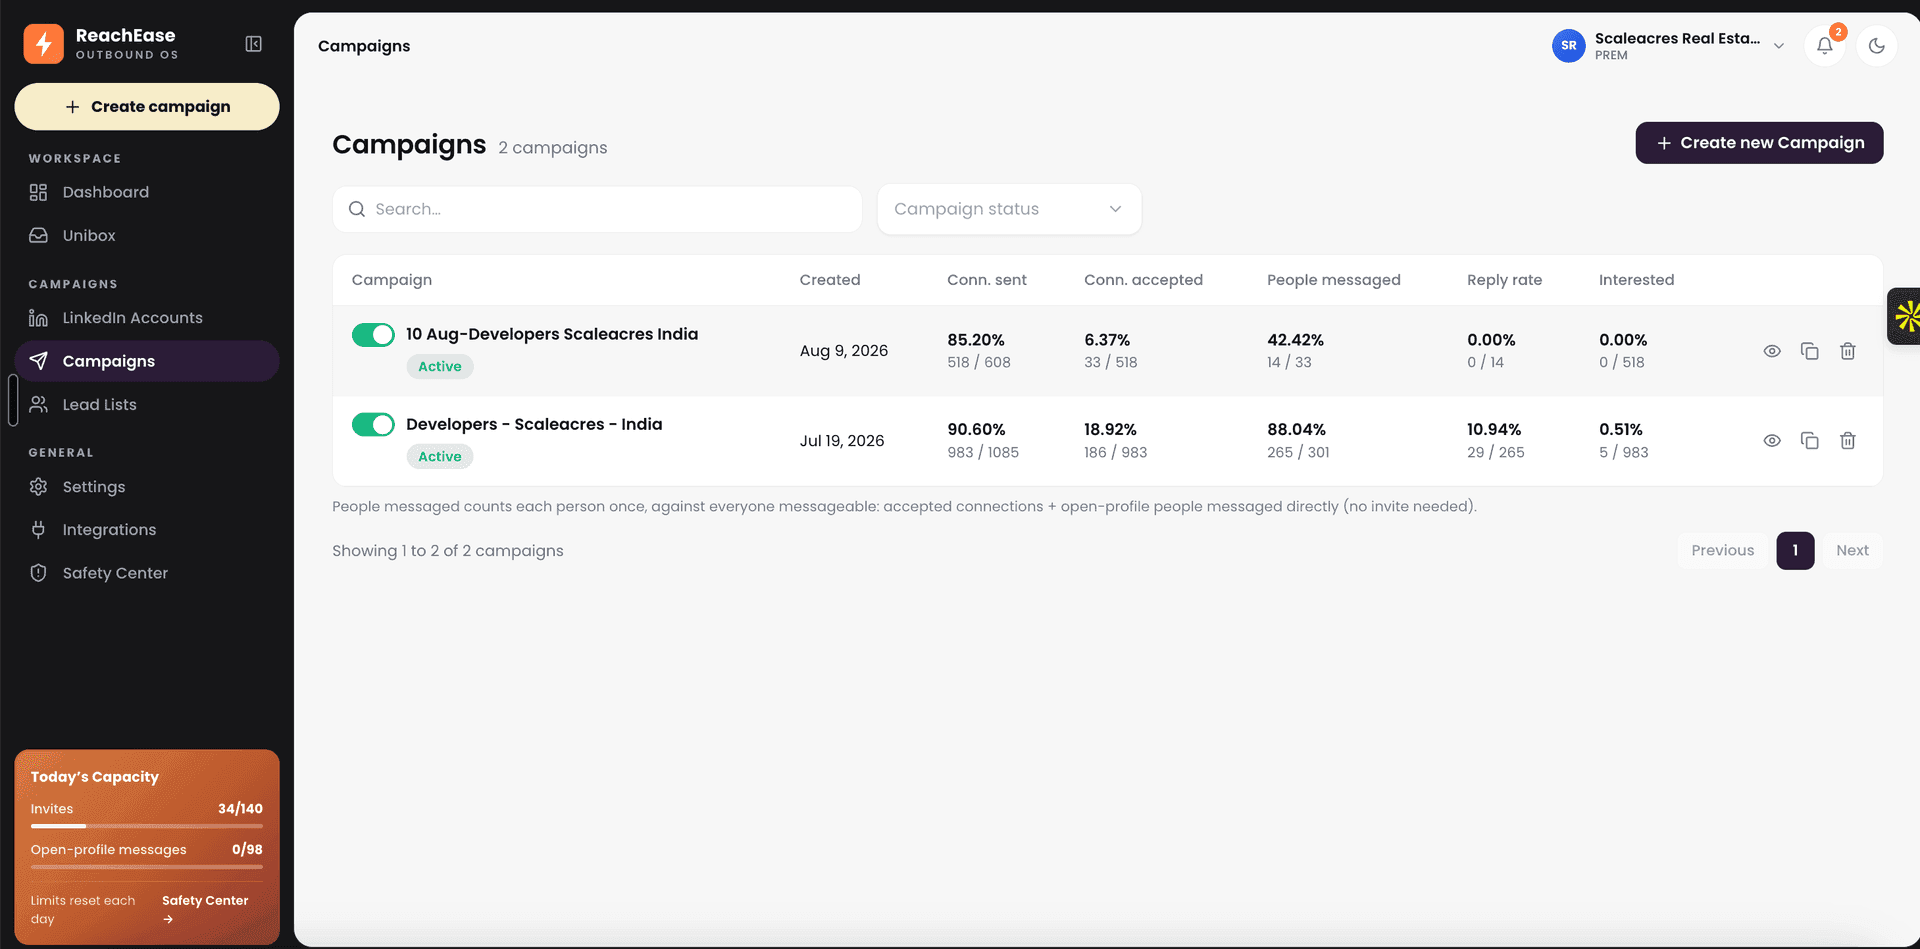
Task: Click the Open-profile messages 0/98 progress bar
Action: click(x=147, y=866)
